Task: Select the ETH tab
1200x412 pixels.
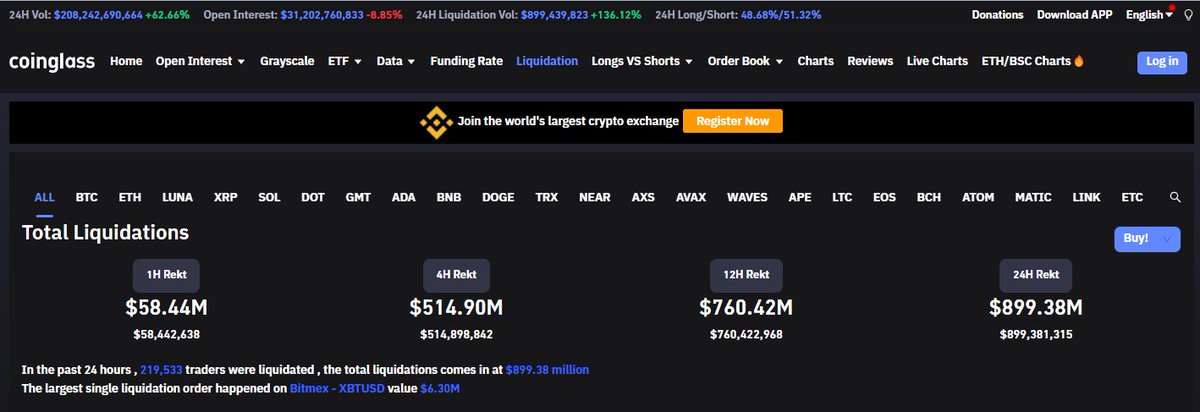Action: [130, 198]
